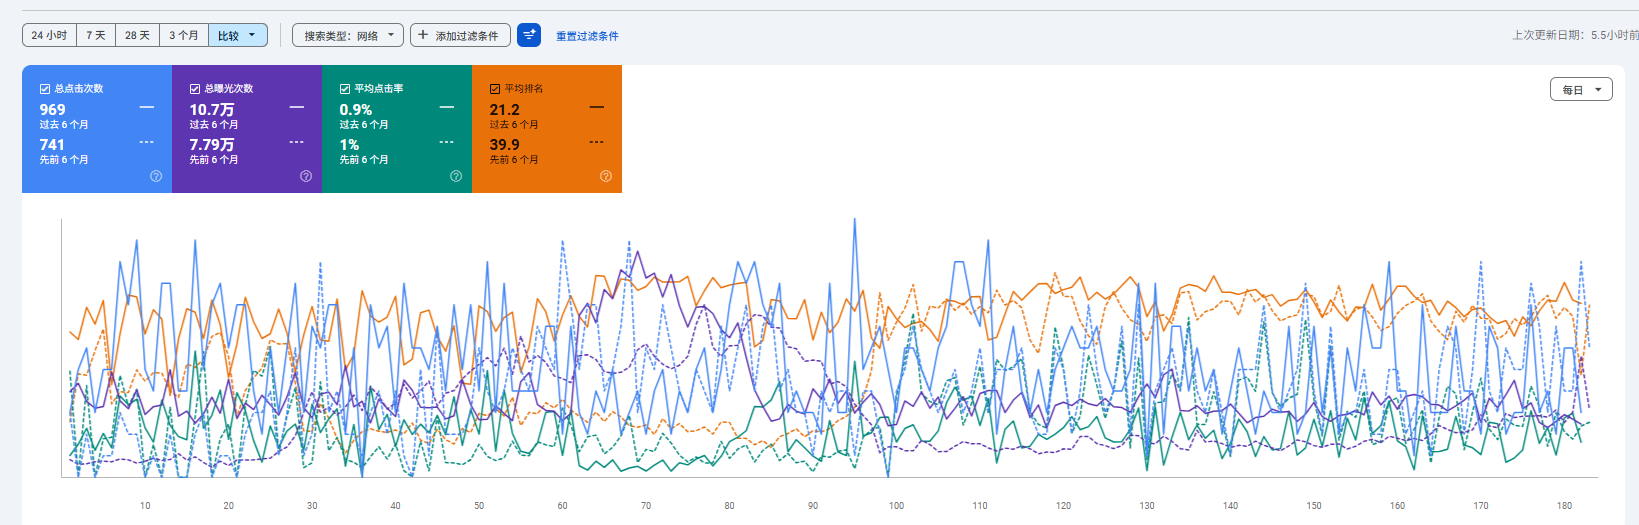Open help icon on 平均排名 card
The image size is (1639, 525).
[x=606, y=176]
